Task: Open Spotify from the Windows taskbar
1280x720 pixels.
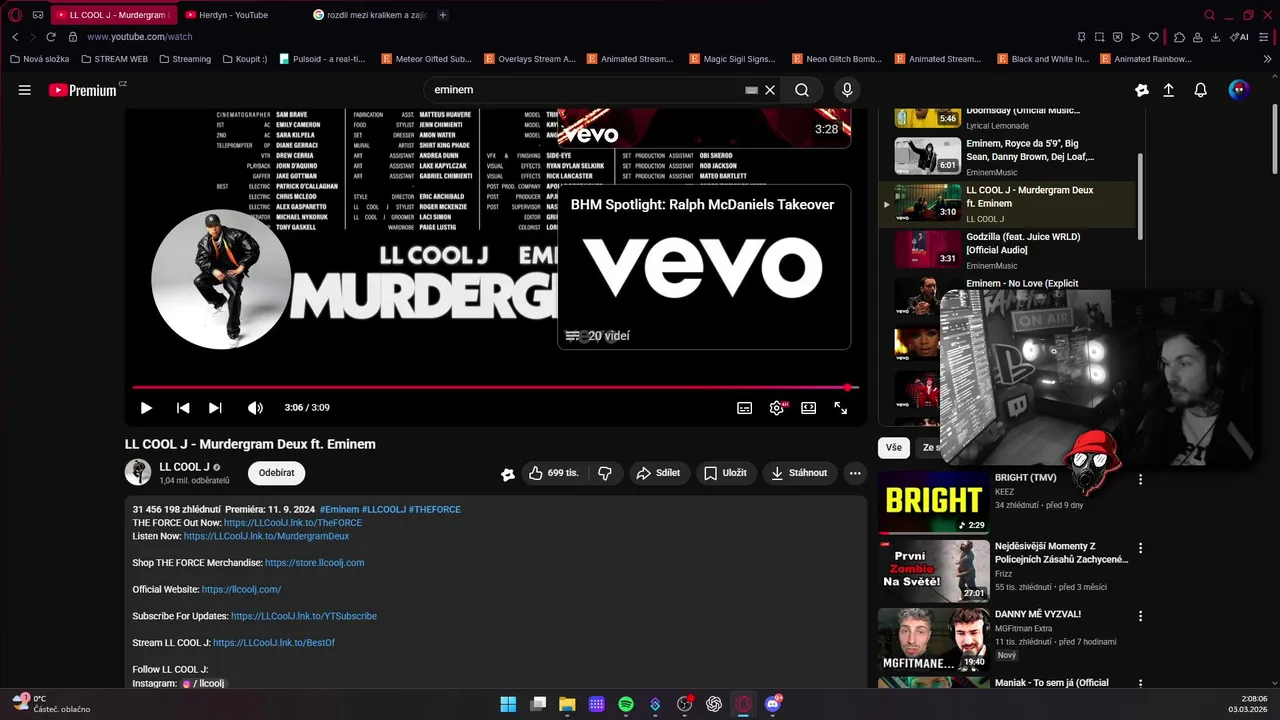Action: (x=626, y=704)
